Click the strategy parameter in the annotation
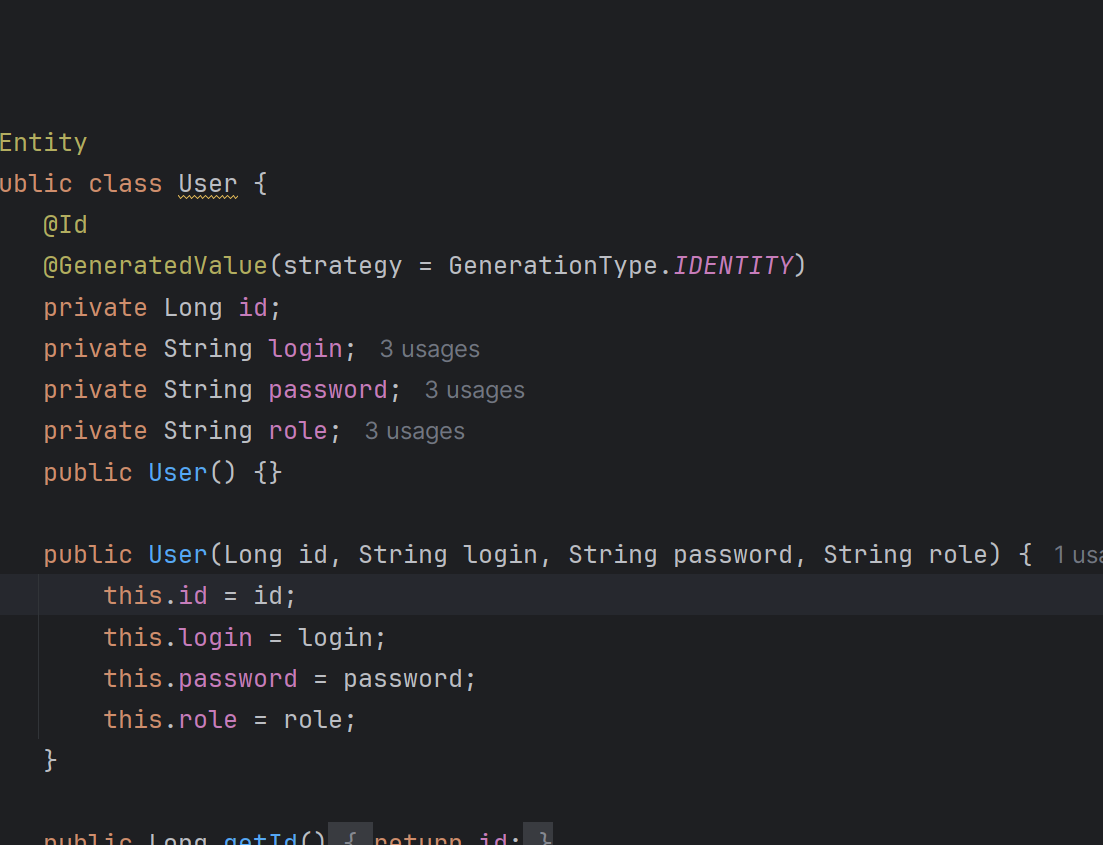This screenshot has height=845, width=1103. (x=343, y=266)
